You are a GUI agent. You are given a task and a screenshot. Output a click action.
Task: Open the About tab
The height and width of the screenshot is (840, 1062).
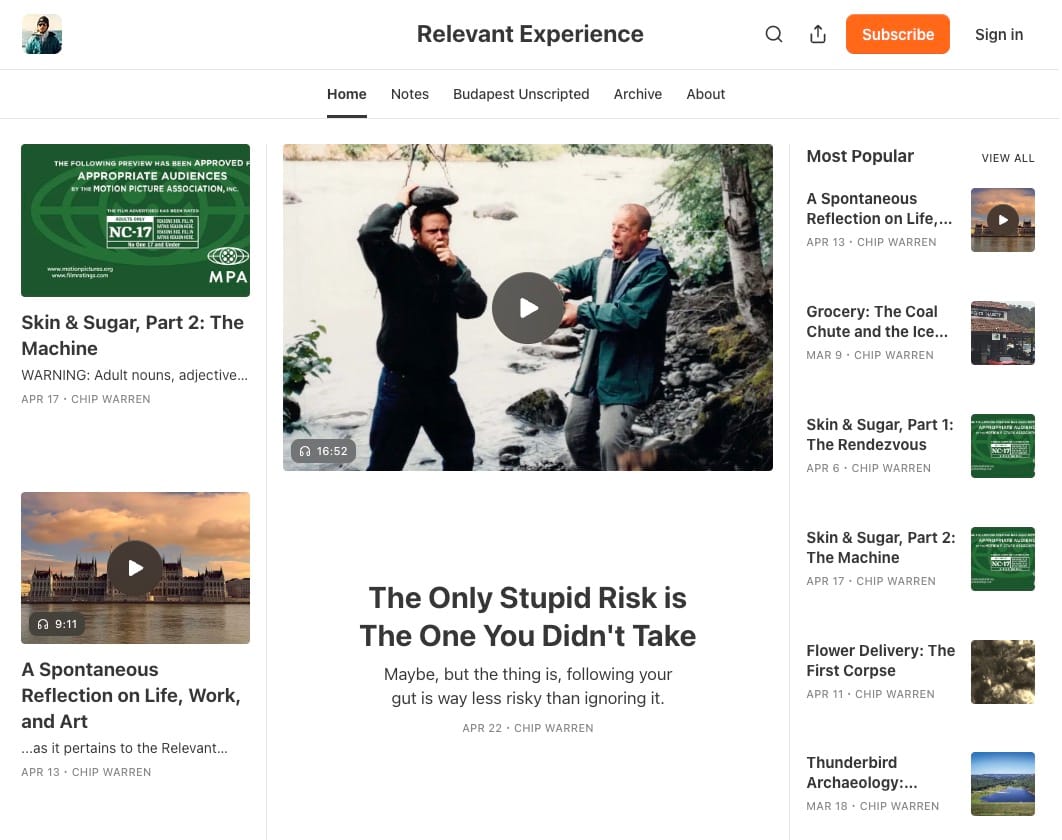705,94
